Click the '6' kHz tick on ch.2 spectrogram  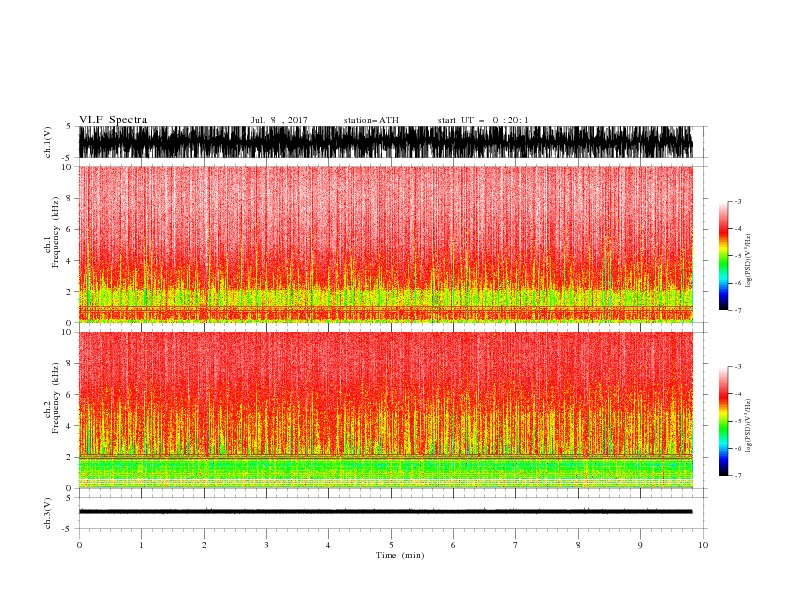[70, 395]
